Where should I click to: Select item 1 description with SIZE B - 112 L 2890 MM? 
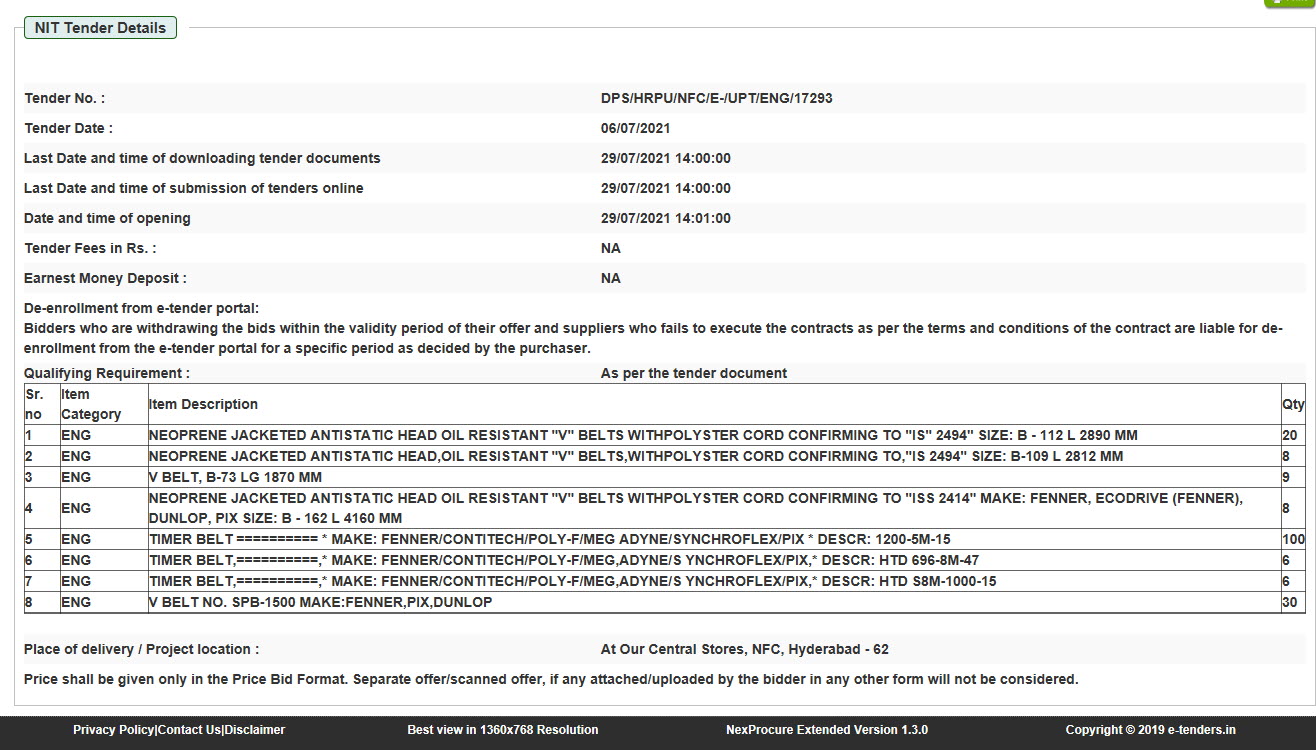click(x=643, y=435)
